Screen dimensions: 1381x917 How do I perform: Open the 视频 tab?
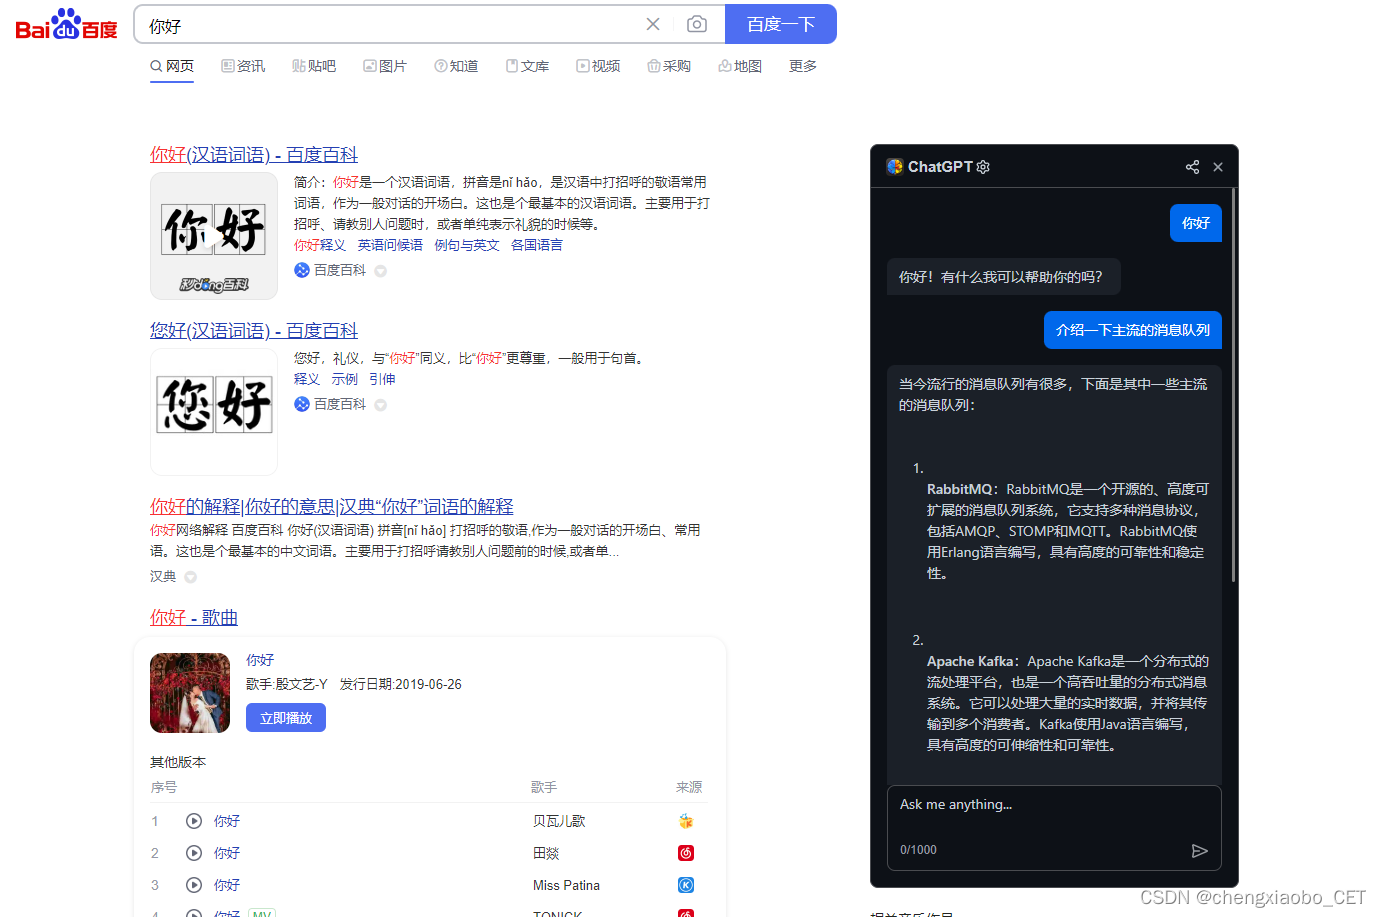pos(598,66)
